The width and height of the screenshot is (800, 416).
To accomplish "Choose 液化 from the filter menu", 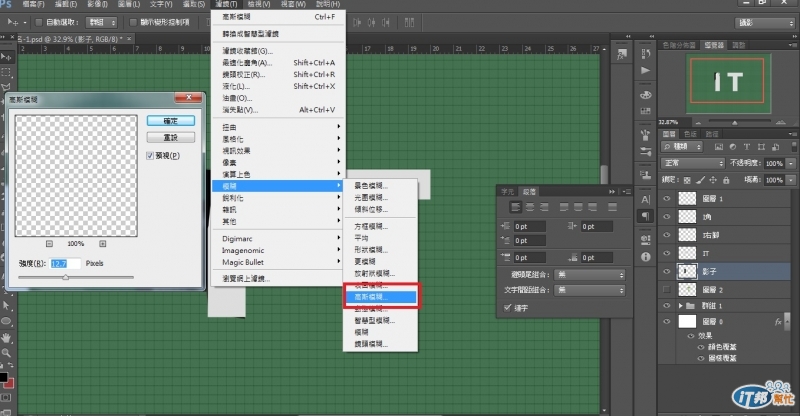I will tap(278, 86).
